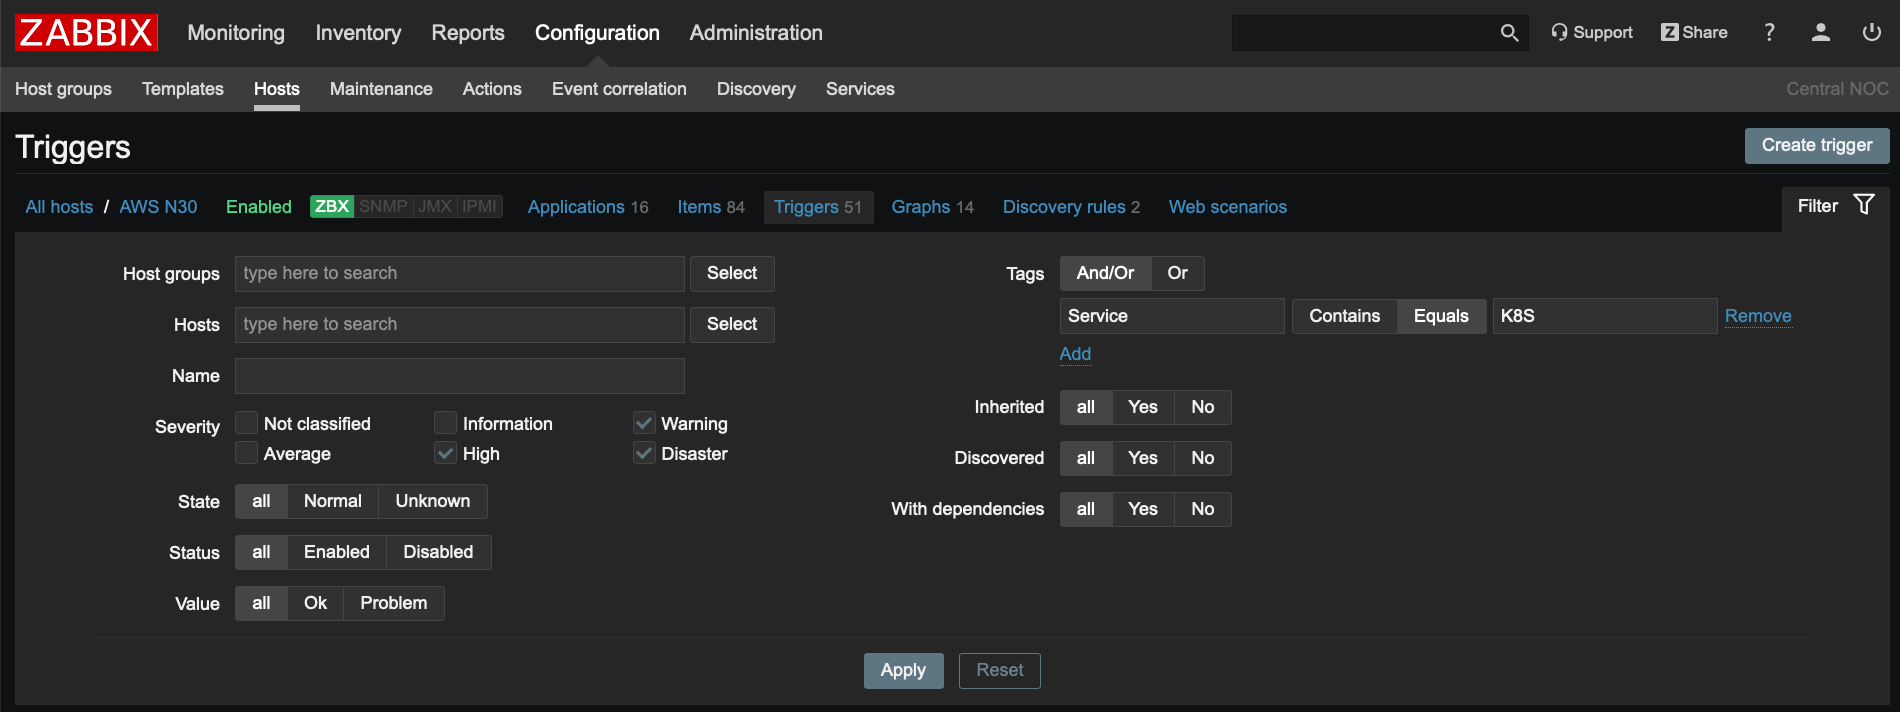Open the Monitoring menu

236,33
